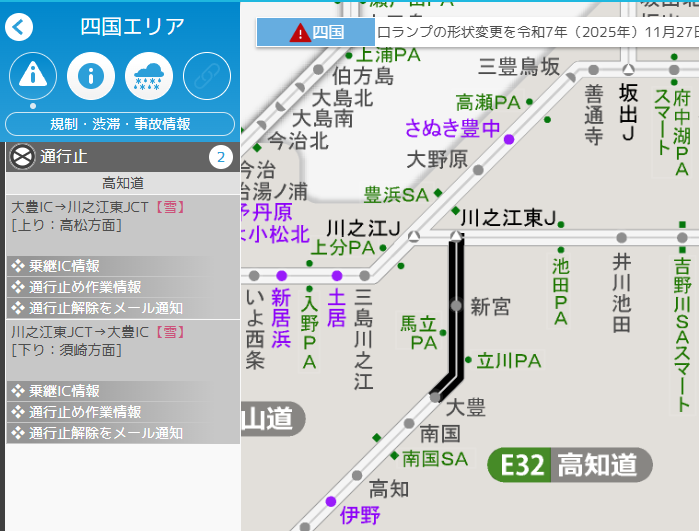Click the 大豊 interchange marker
Image resolution: width=699 pixels, height=531 pixels.
[x=435, y=397]
